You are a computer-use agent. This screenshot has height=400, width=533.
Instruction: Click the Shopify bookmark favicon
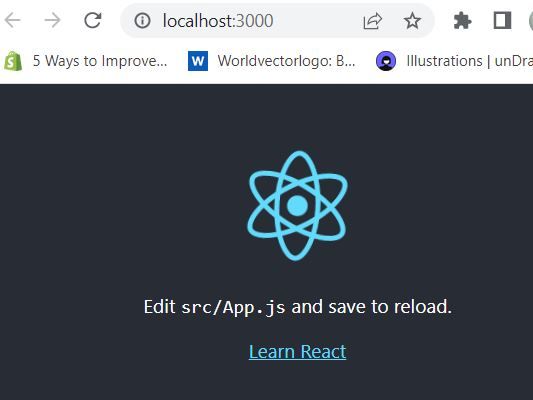pyautogui.click(x=13, y=61)
